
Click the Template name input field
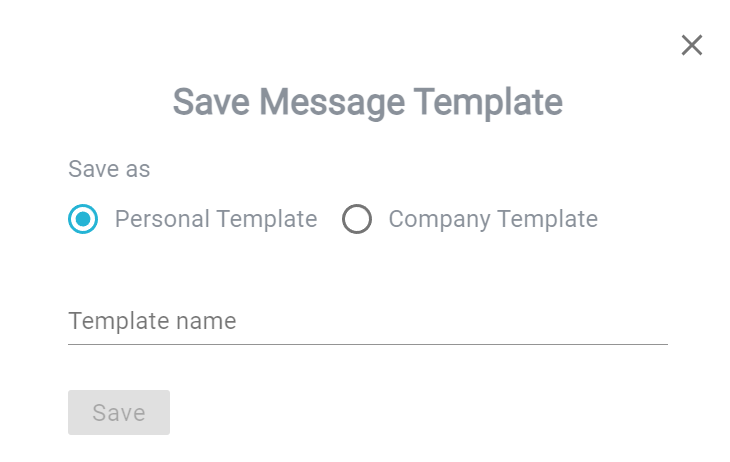point(368,321)
